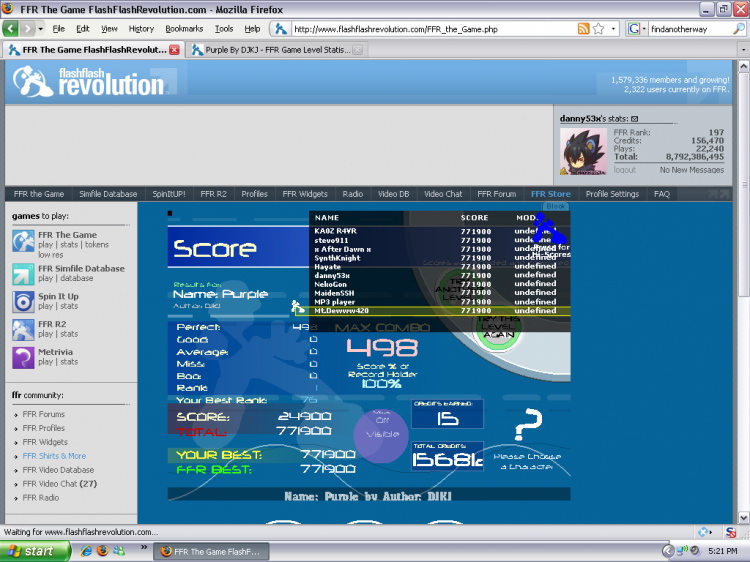Screen dimensions: 750x562
Task: Open the list all tabs dropdown
Action: [x=743, y=49]
